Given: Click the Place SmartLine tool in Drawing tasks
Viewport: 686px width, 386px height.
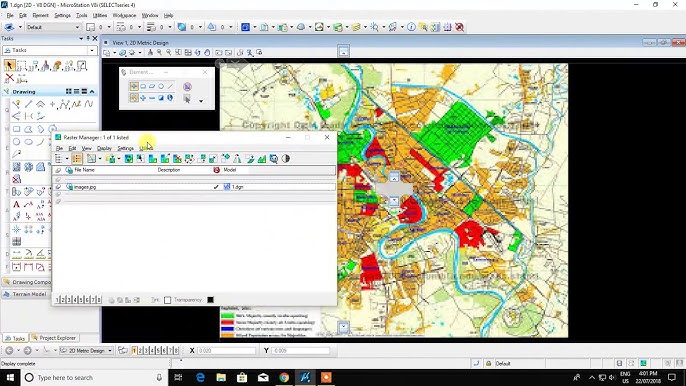Looking at the screenshot, I should (x=28, y=104).
